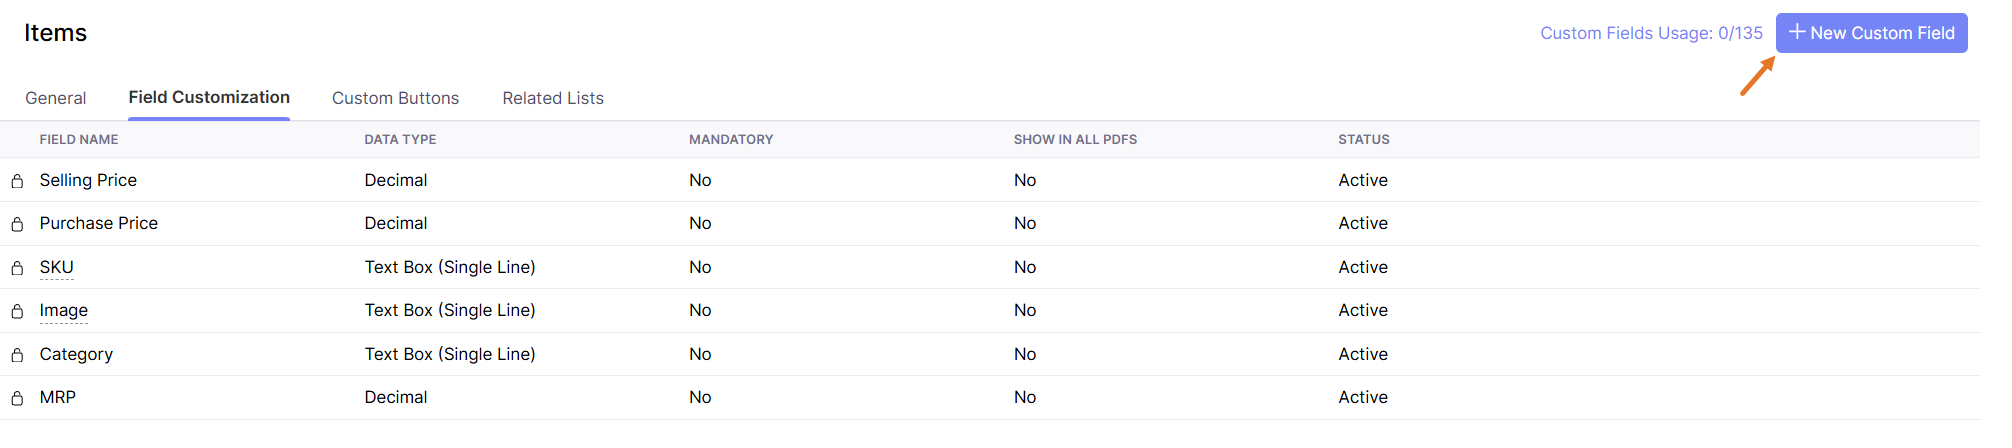Viewport: 2012px width, 448px height.
Task: Select the Selling Price field row
Action: pyautogui.click(x=88, y=180)
